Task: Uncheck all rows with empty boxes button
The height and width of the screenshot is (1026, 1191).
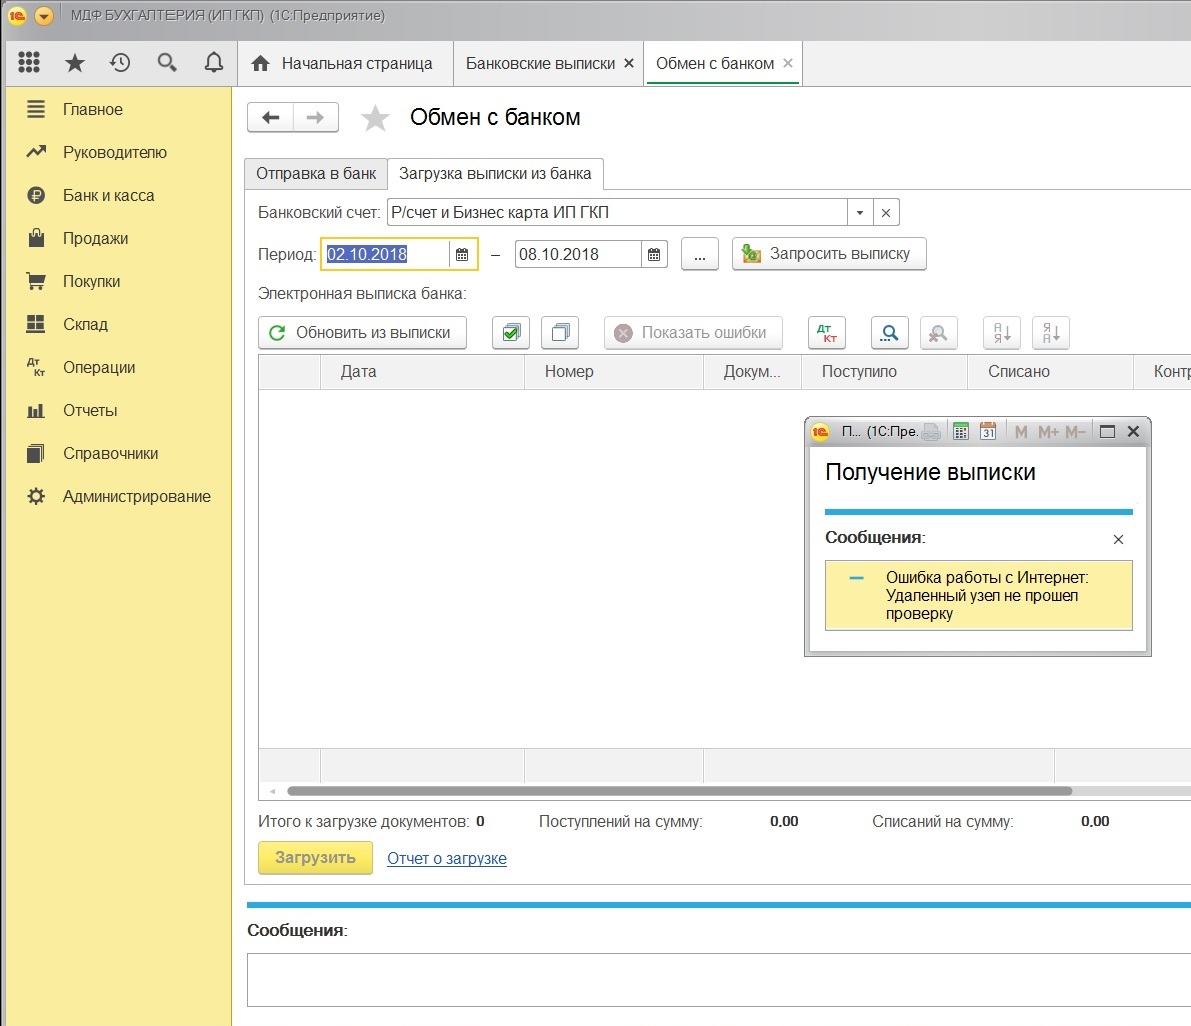Action: tap(560, 333)
